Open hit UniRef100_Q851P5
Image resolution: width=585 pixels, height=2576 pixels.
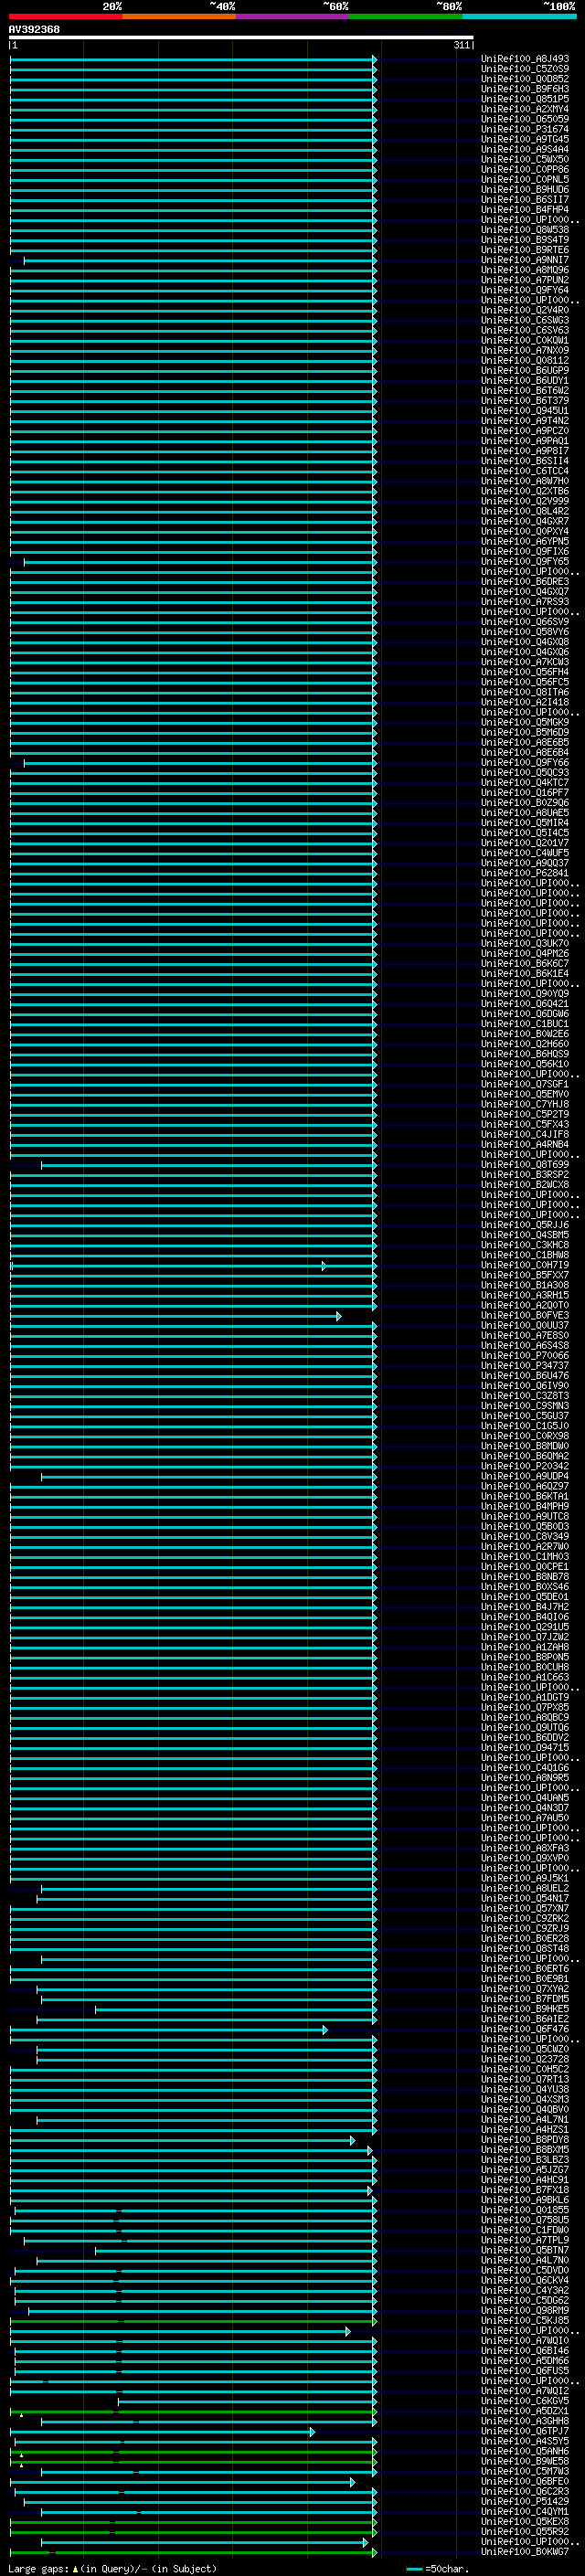coord(525,99)
